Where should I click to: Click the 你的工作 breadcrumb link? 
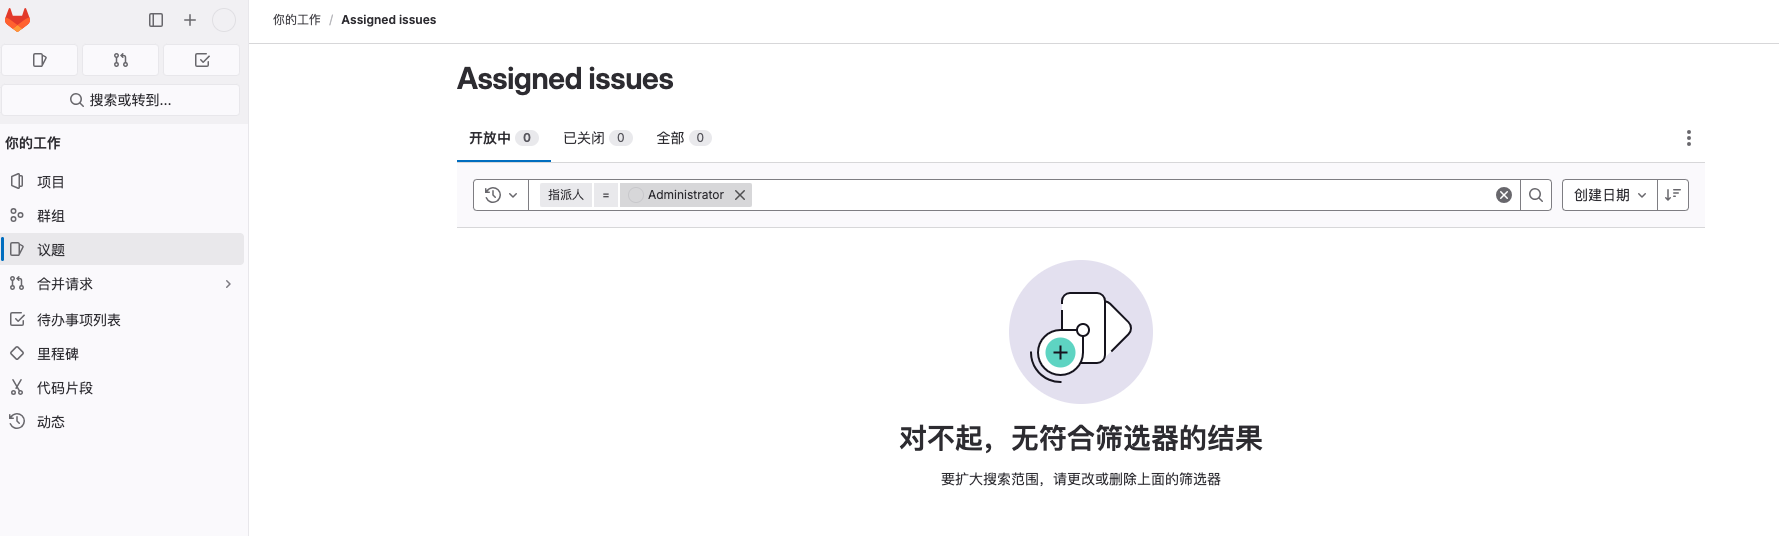tap(297, 20)
